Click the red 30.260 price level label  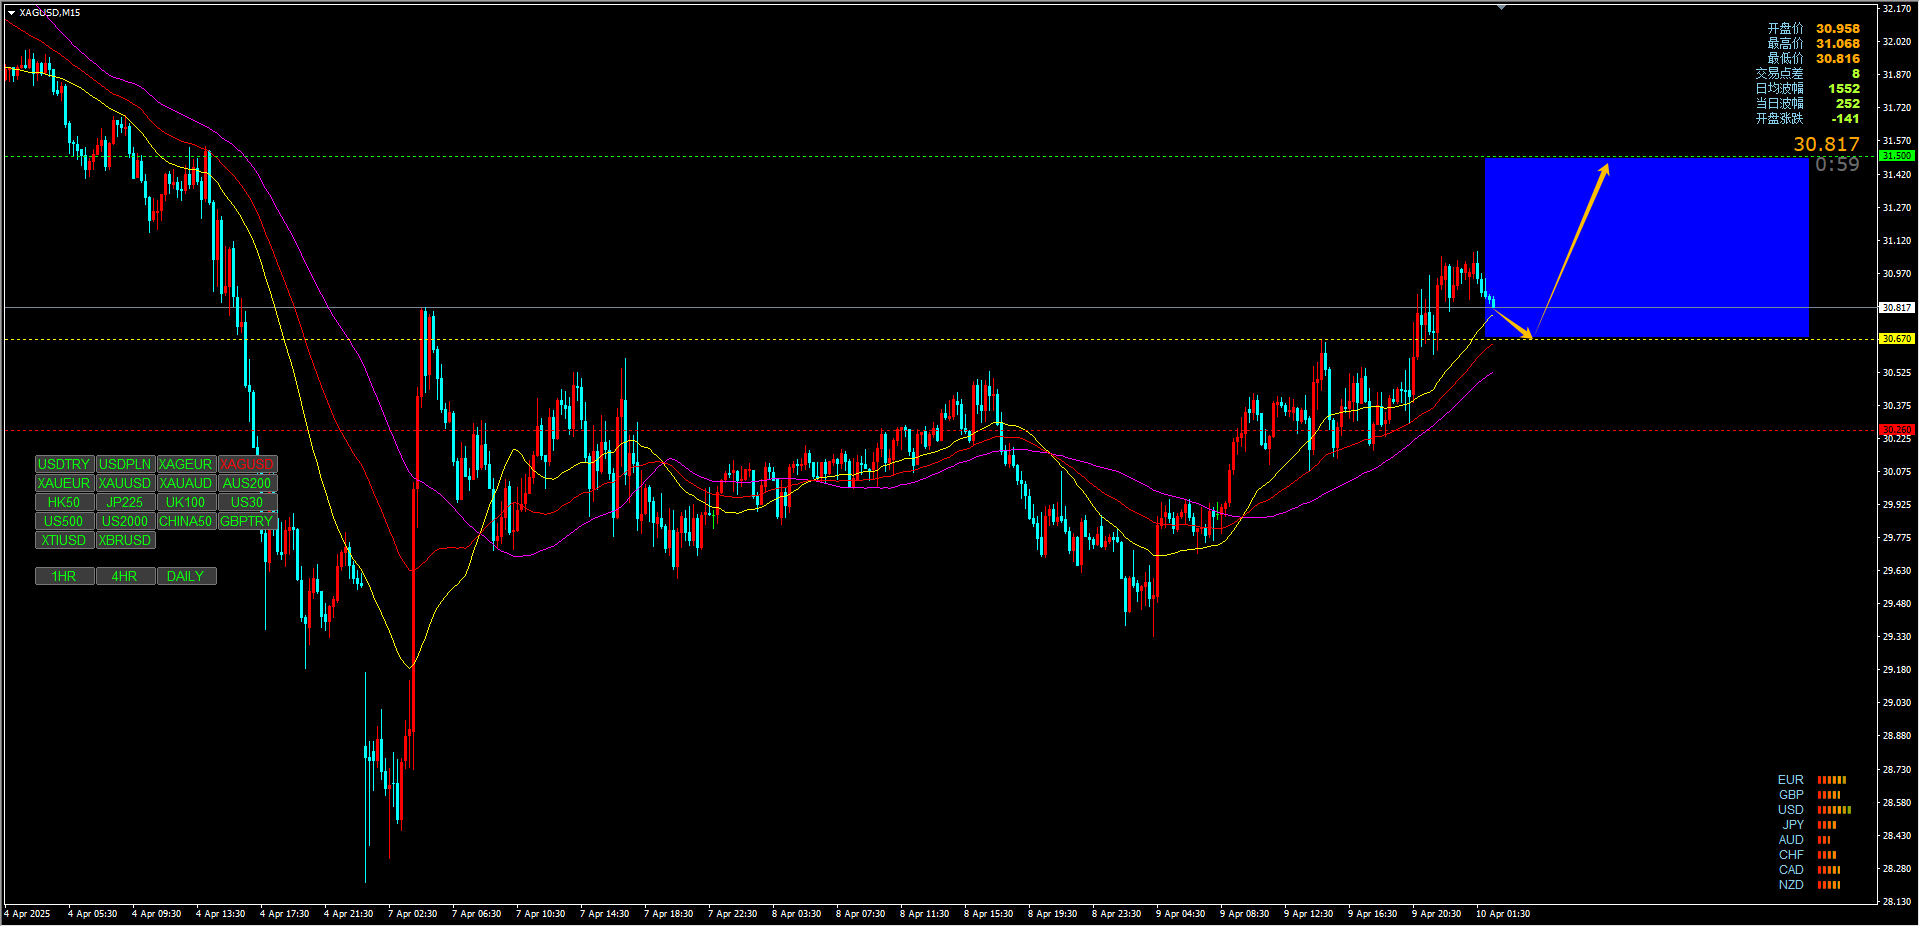point(1896,430)
